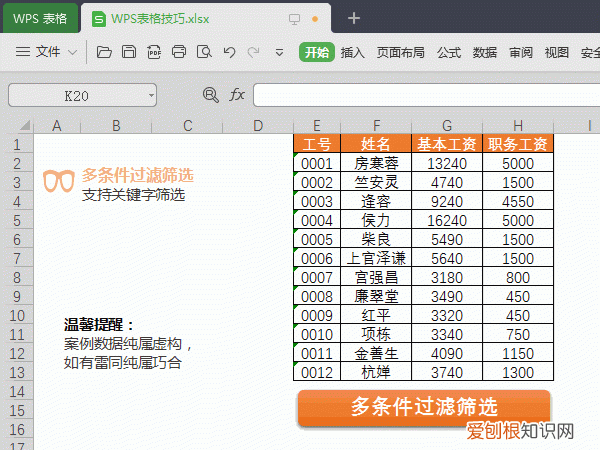Select column E header
This screenshot has width=600, height=450.
317,126
